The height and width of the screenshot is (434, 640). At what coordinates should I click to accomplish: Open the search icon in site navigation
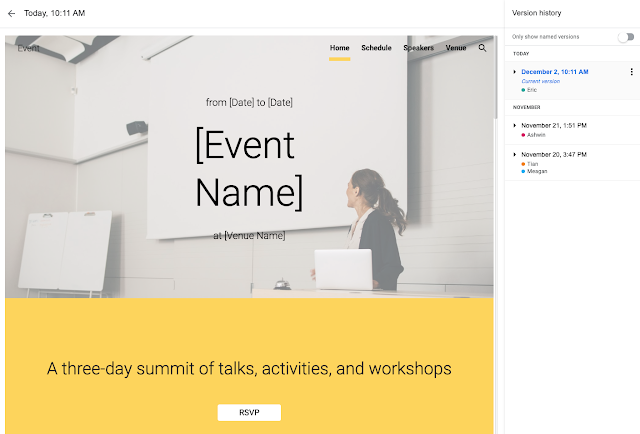coord(483,48)
